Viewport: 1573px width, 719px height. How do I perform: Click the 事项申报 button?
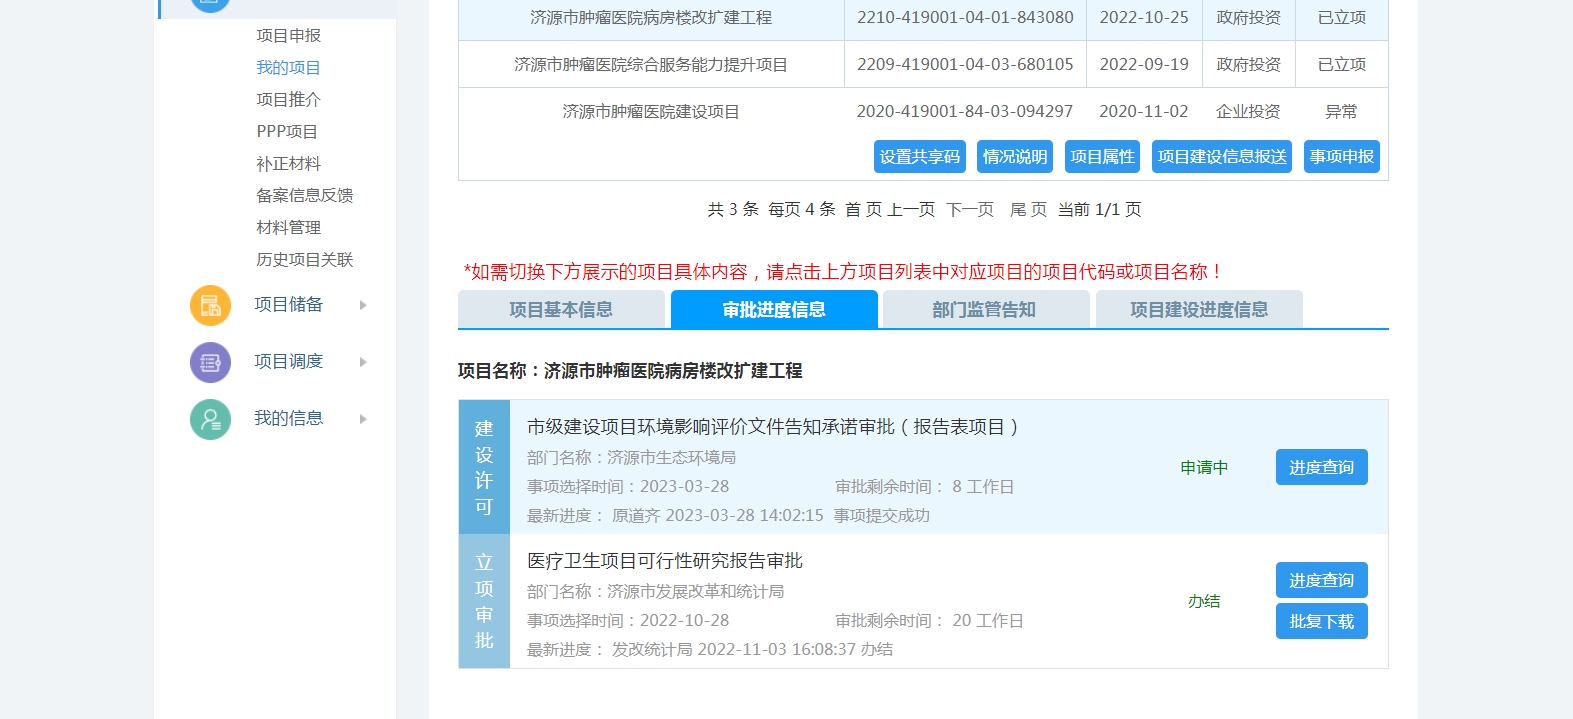click(1342, 157)
